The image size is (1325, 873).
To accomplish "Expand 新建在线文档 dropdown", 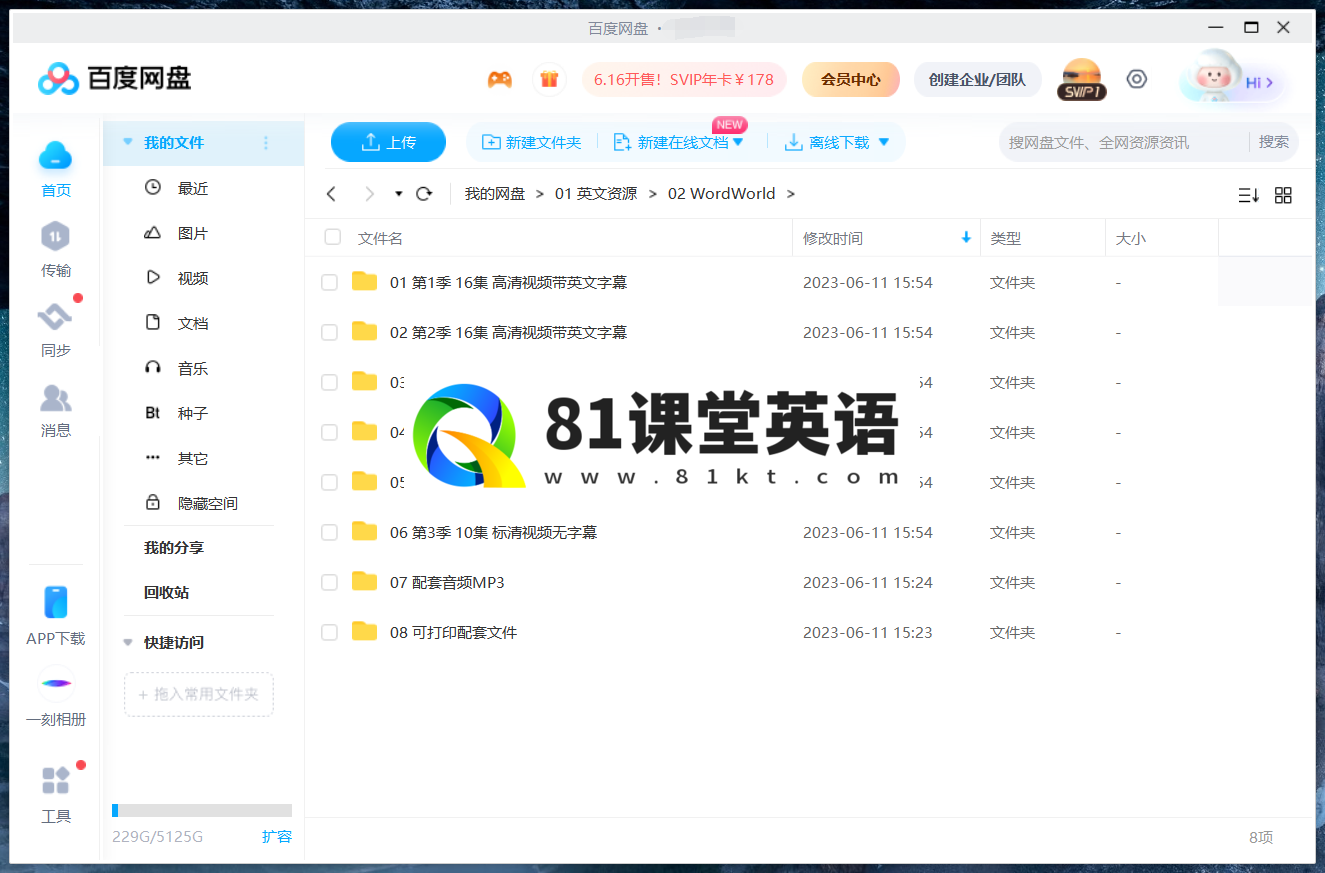I will 738,143.
